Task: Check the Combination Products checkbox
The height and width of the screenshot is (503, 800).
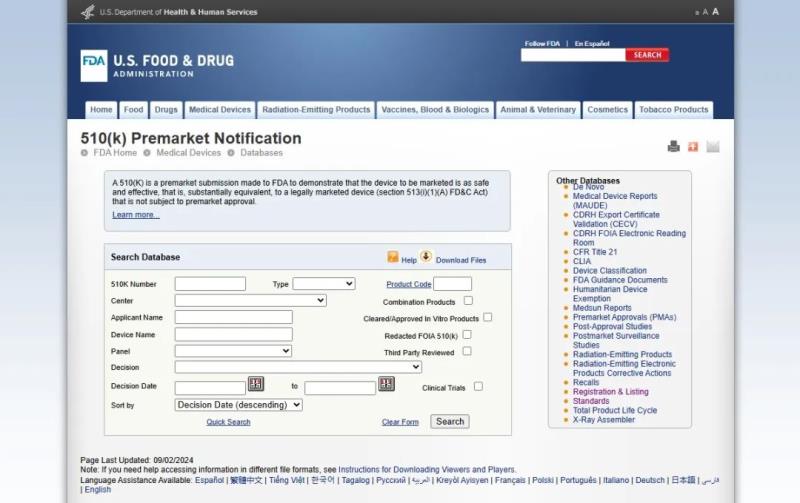Action: (468, 300)
